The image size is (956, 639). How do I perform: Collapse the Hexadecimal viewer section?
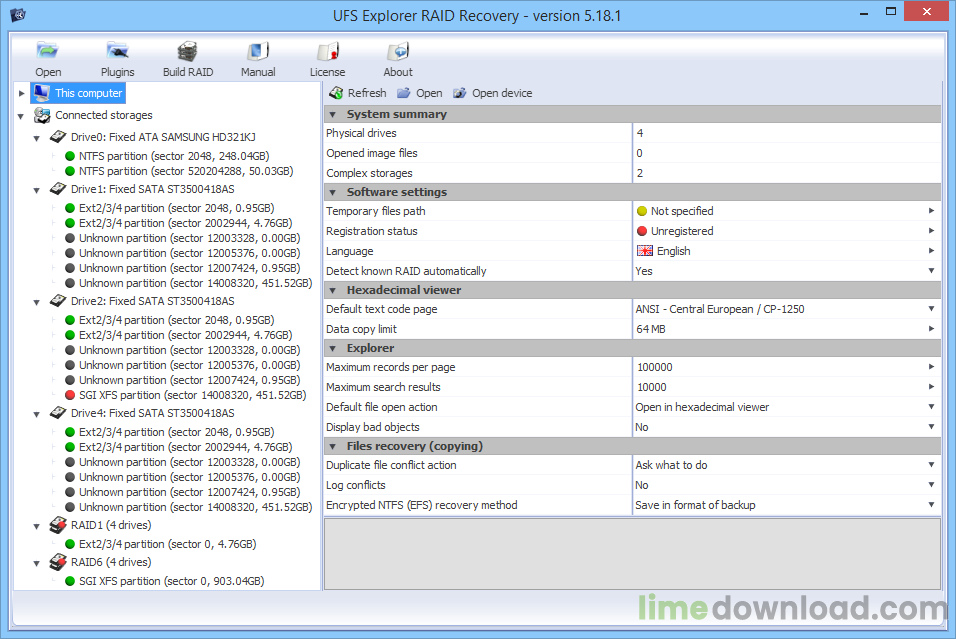pos(333,291)
